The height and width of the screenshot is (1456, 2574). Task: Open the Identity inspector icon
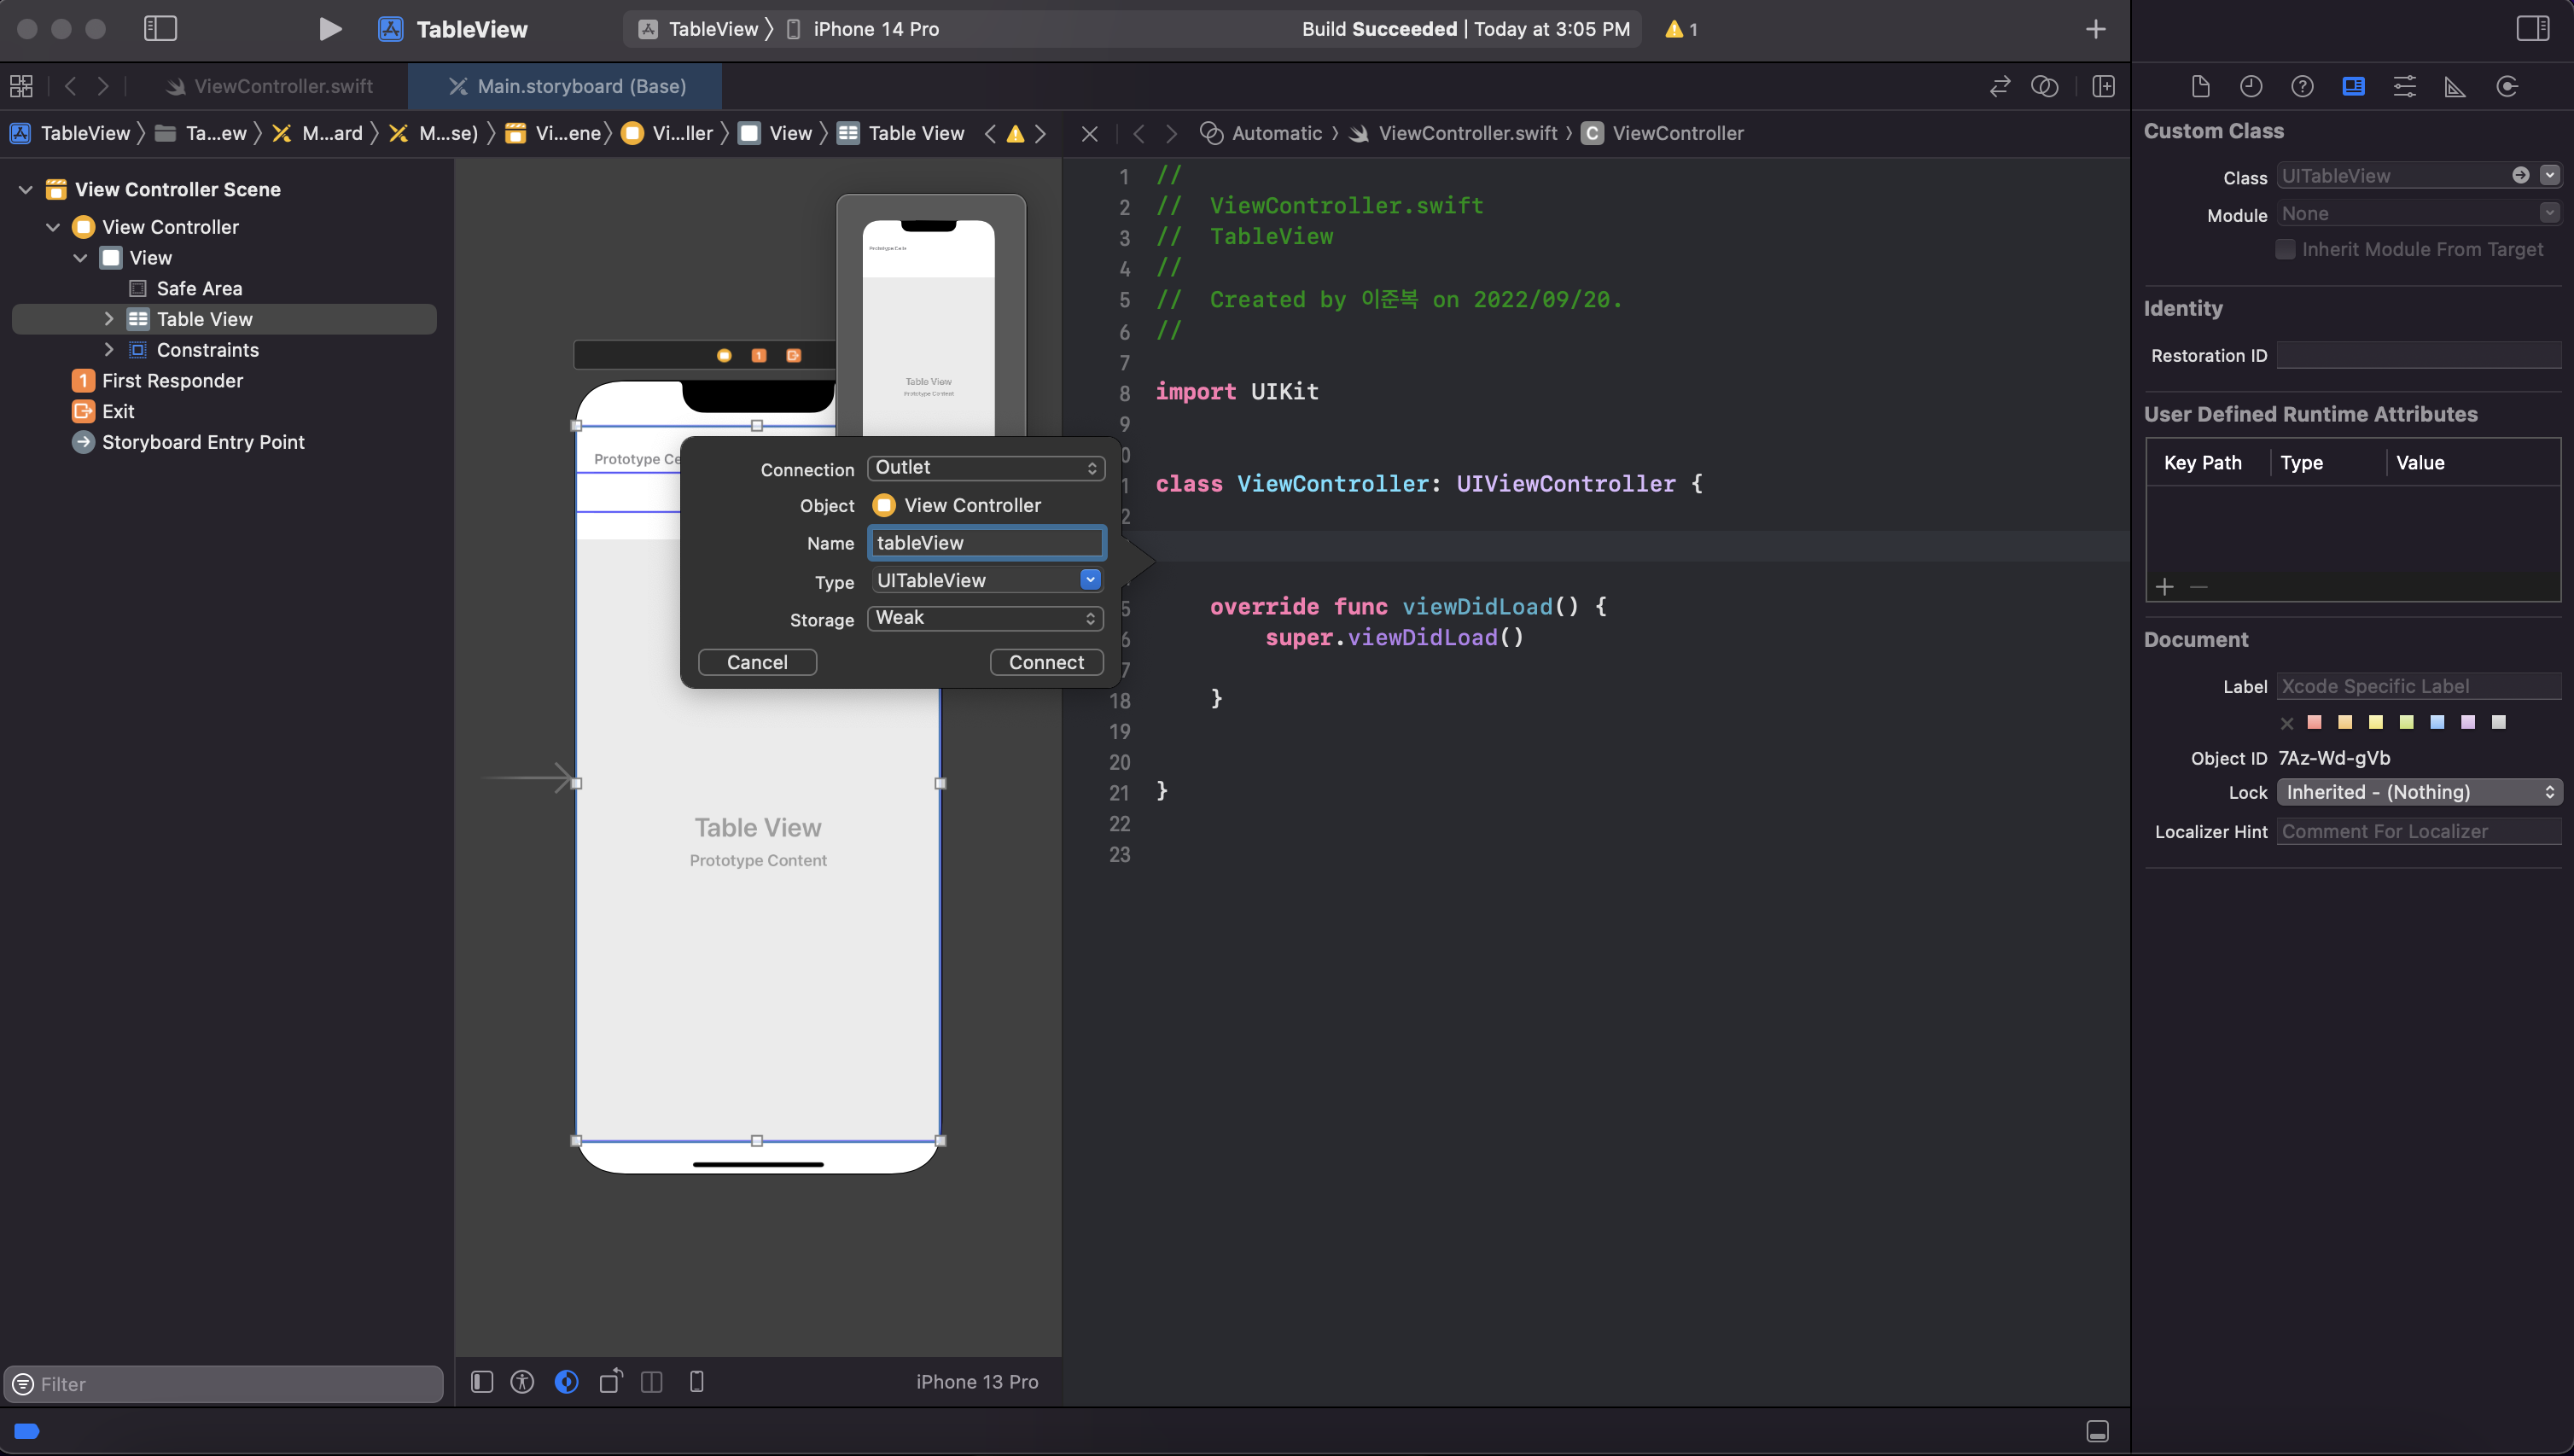click(x=2353, y=86)
